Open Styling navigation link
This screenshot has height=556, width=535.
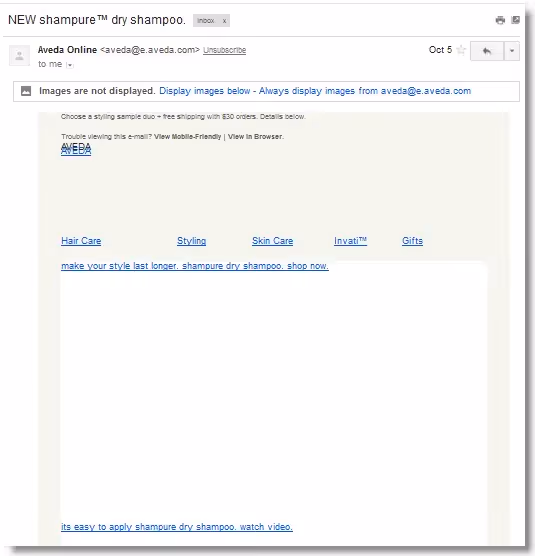tap(191, 241)
